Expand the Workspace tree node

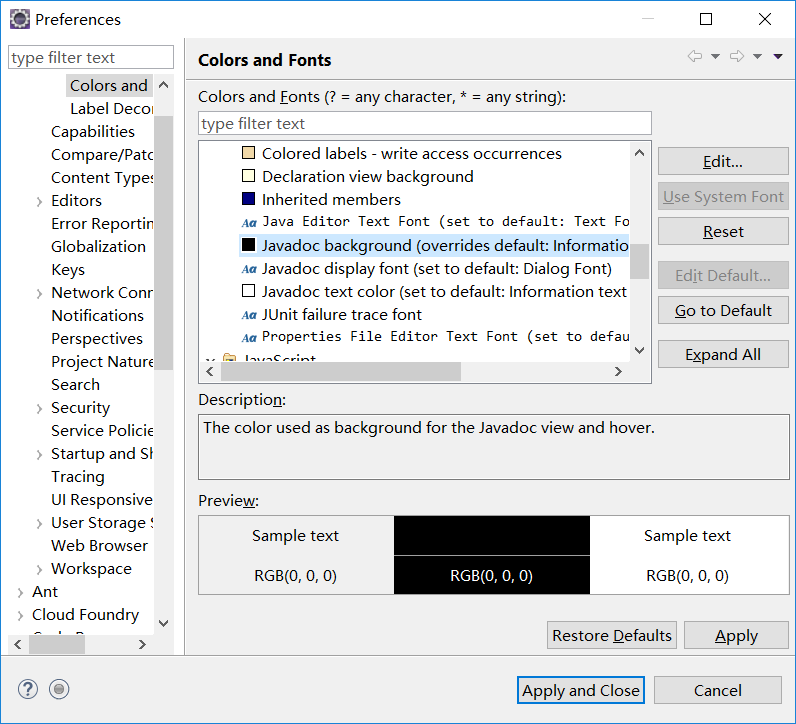coord(39,570)
